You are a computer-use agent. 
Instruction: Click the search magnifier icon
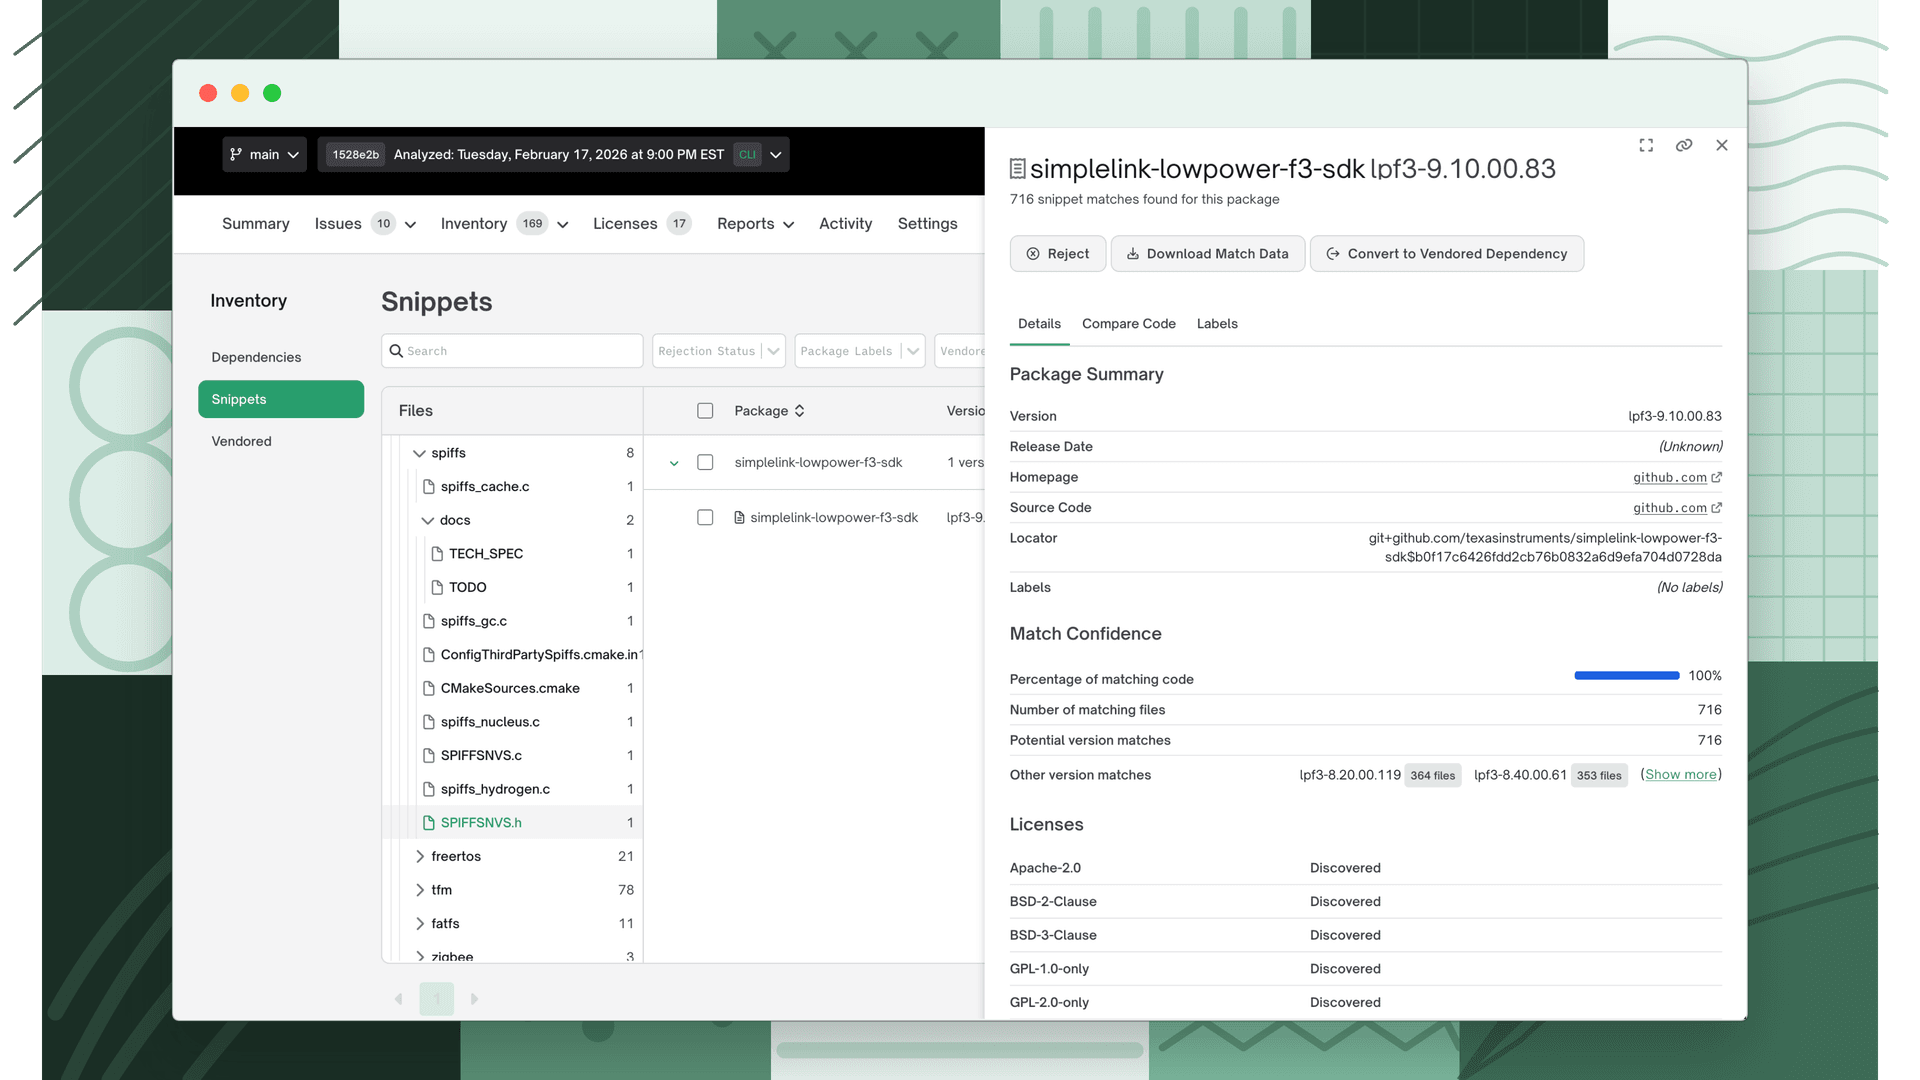pyautogui.click(x=396, y=351)
